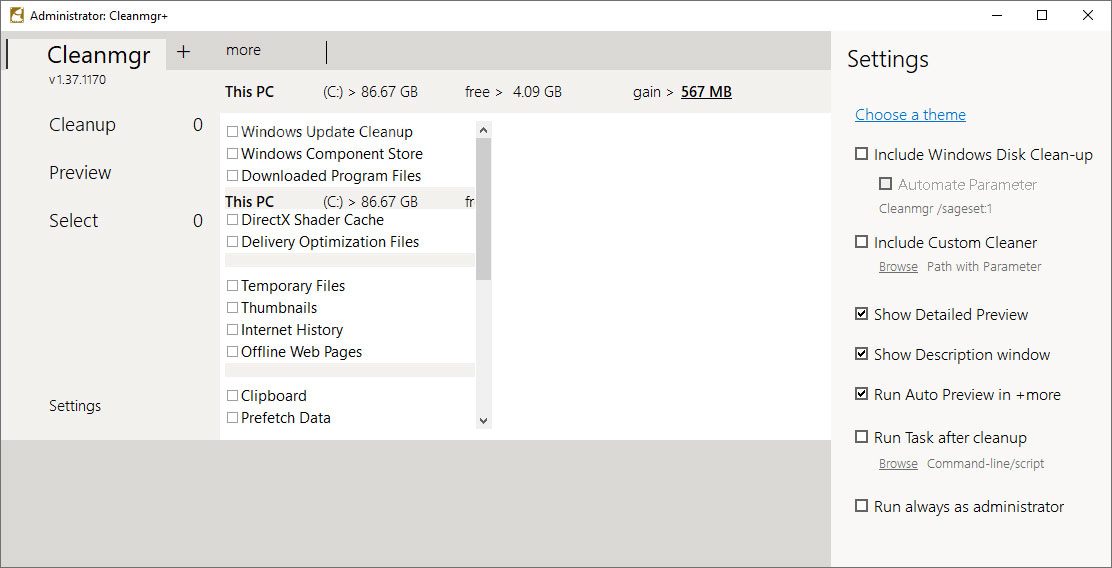Click the Cleanmgr /sageset:1 text
This screenshot has width=1112, height=568.
[x=933, y=209]
